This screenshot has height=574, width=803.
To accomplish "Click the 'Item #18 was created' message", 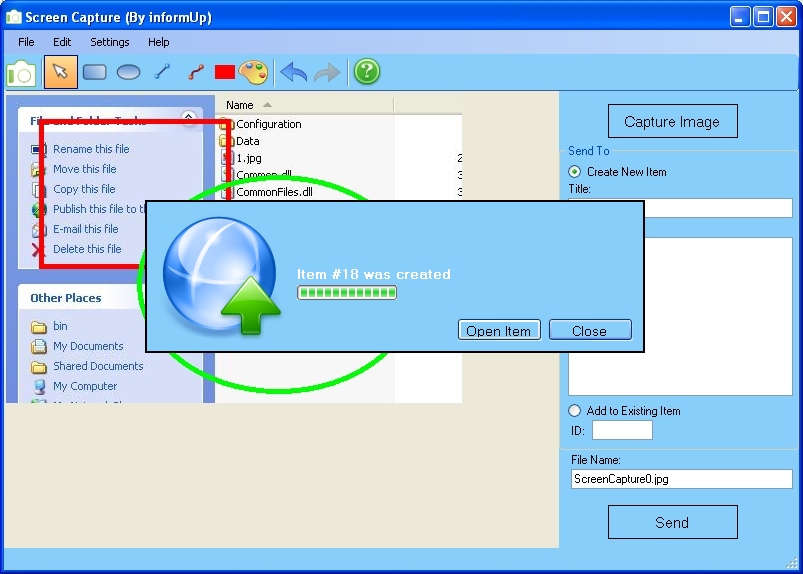I will coord(374,274).
